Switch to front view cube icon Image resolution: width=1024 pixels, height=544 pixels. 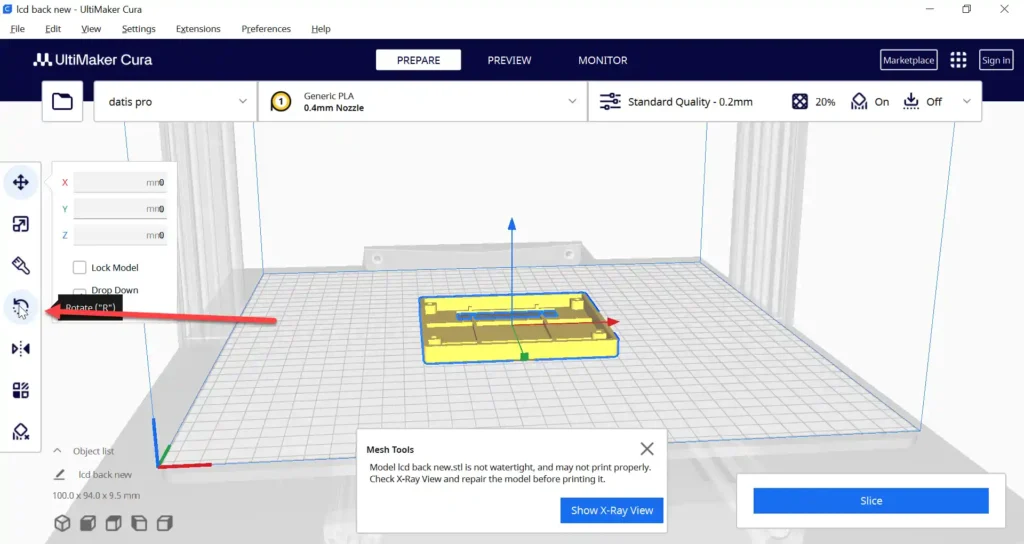[88, 523]
